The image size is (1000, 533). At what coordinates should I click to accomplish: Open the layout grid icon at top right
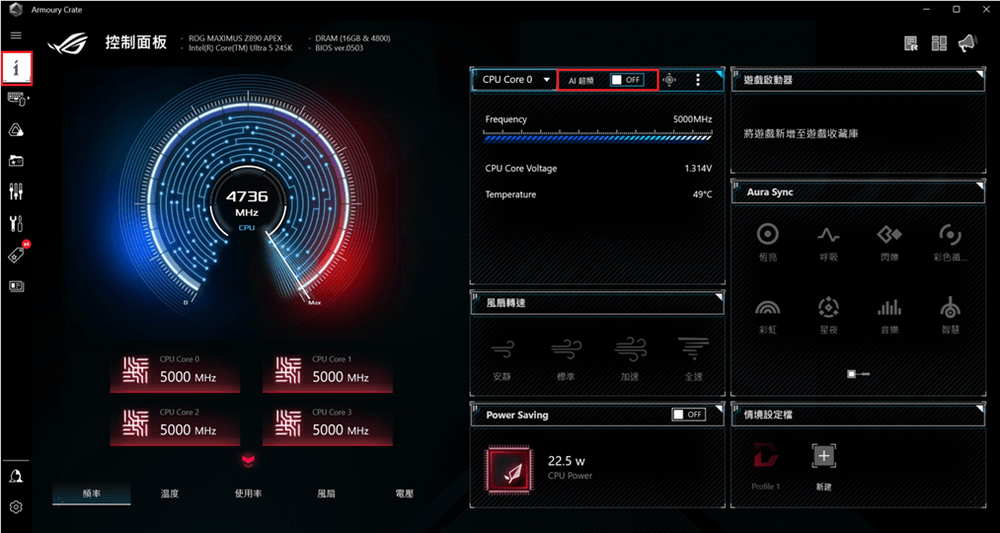pos(939,43)
